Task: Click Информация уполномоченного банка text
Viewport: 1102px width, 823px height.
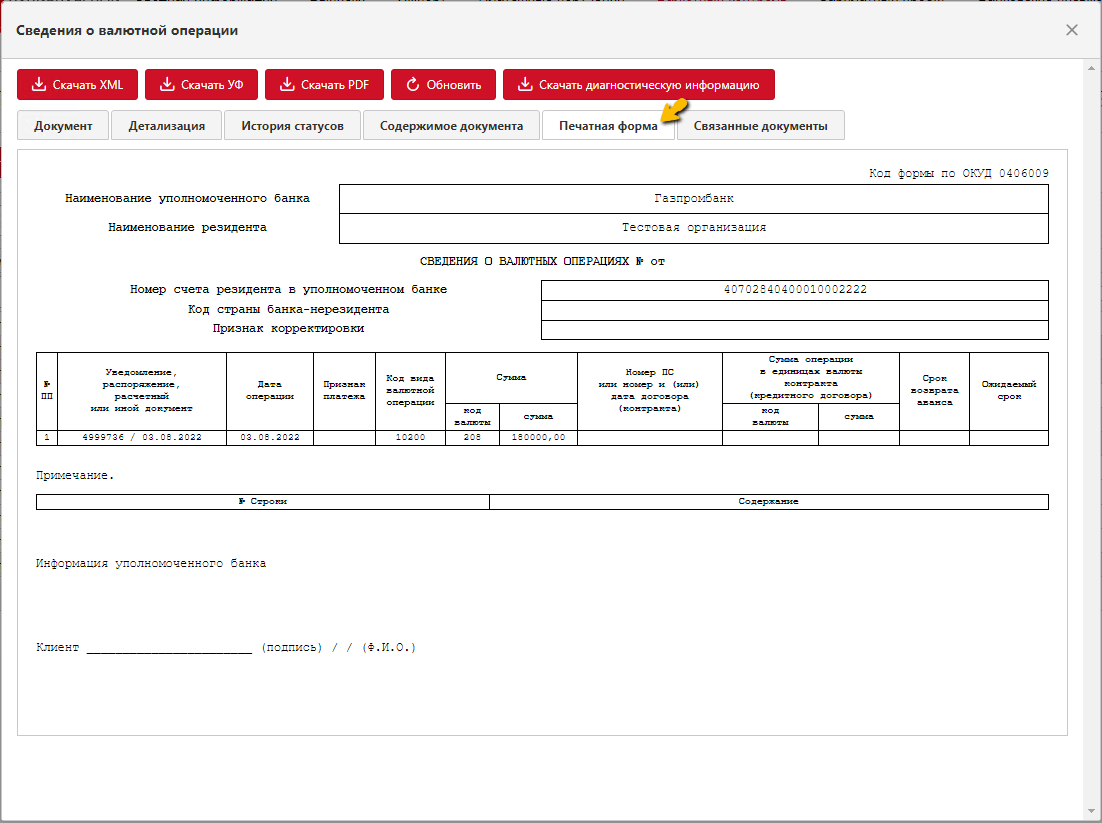Action: coord(151,564)
